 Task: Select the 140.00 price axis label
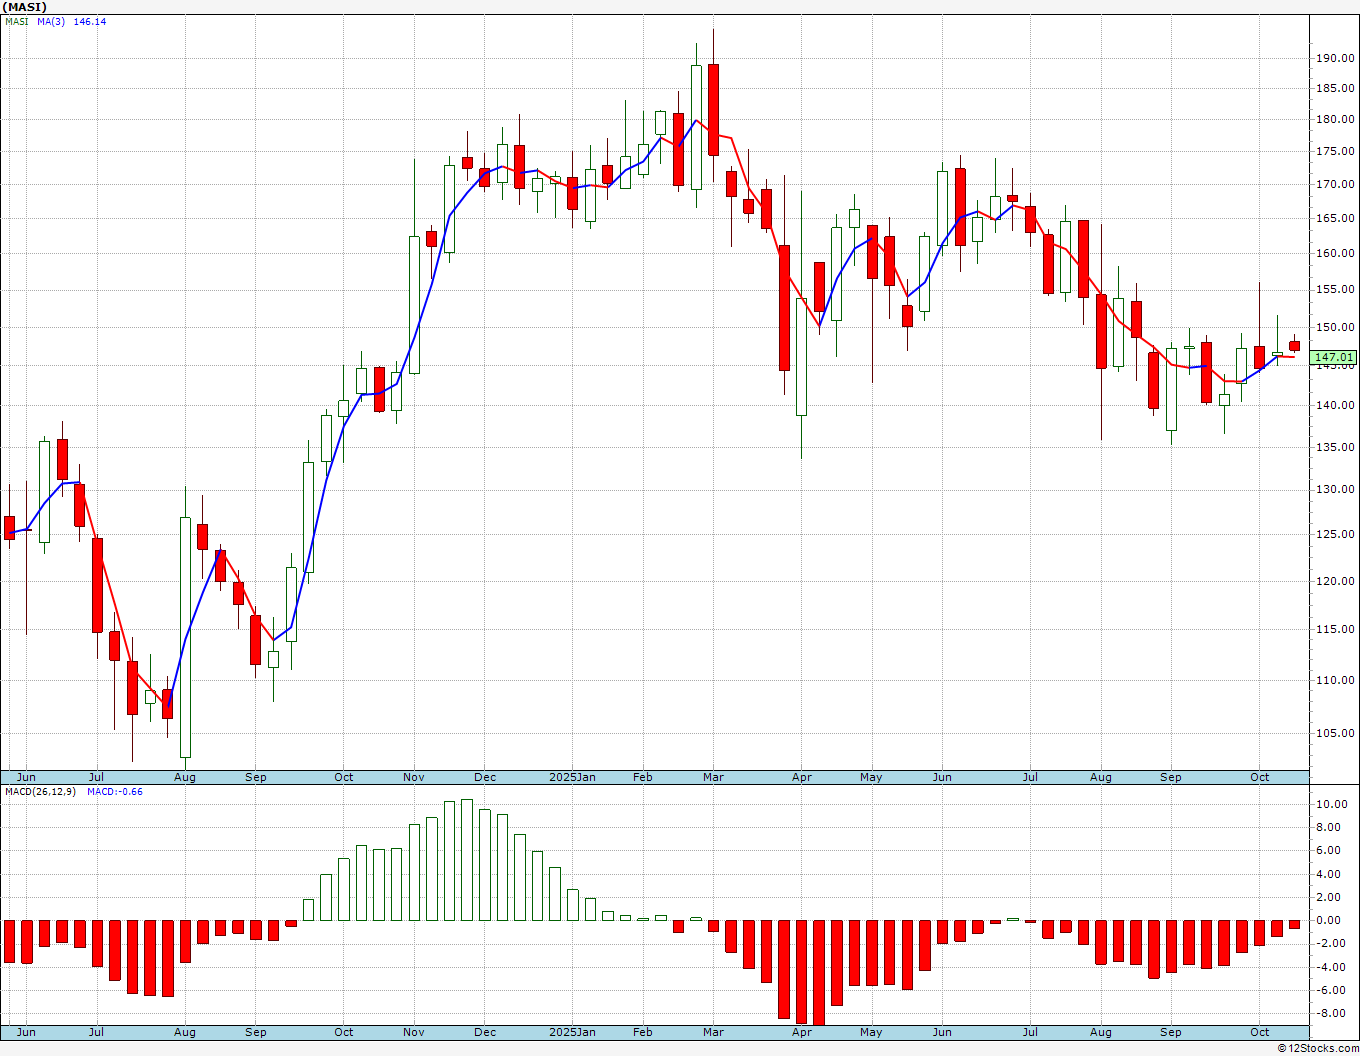(x=1335, y=406)
